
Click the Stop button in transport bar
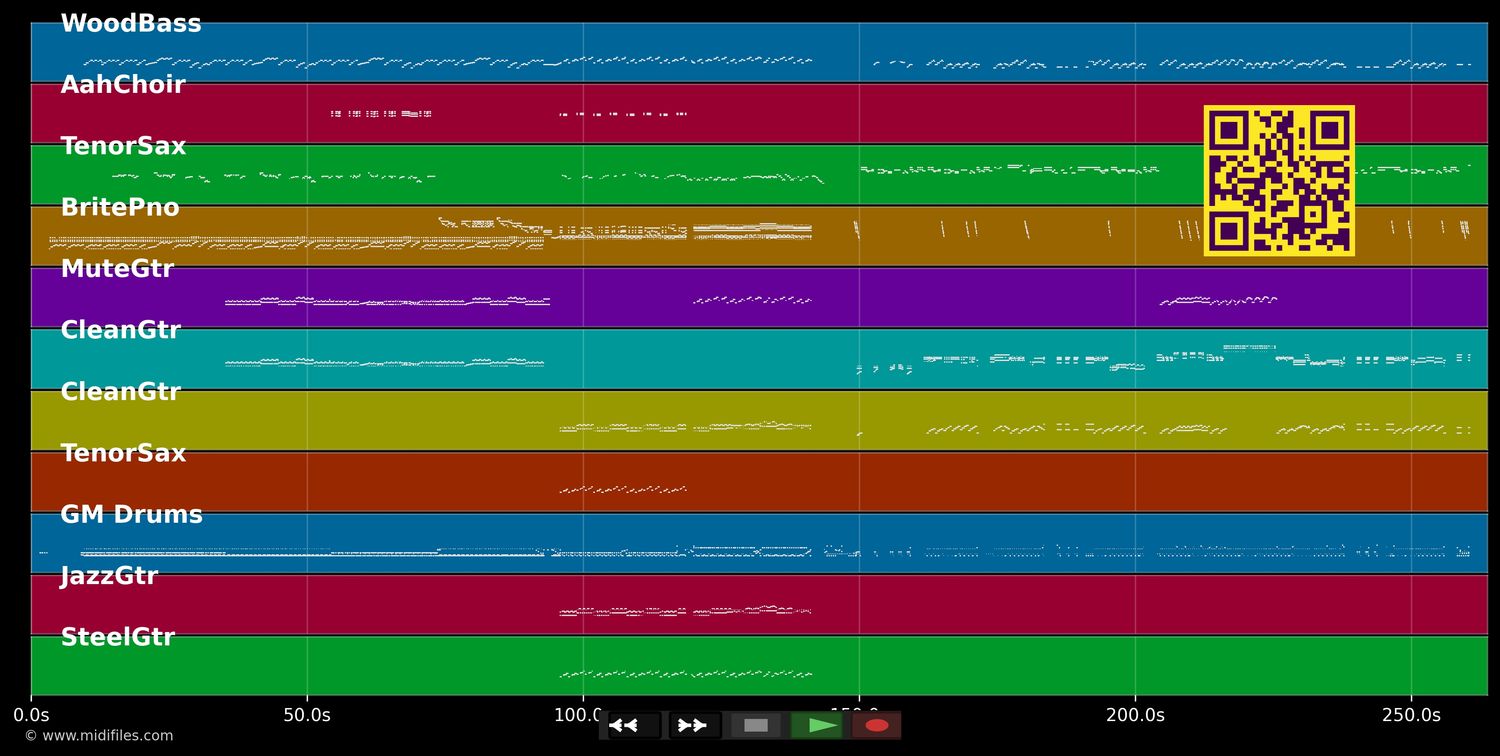755,725
